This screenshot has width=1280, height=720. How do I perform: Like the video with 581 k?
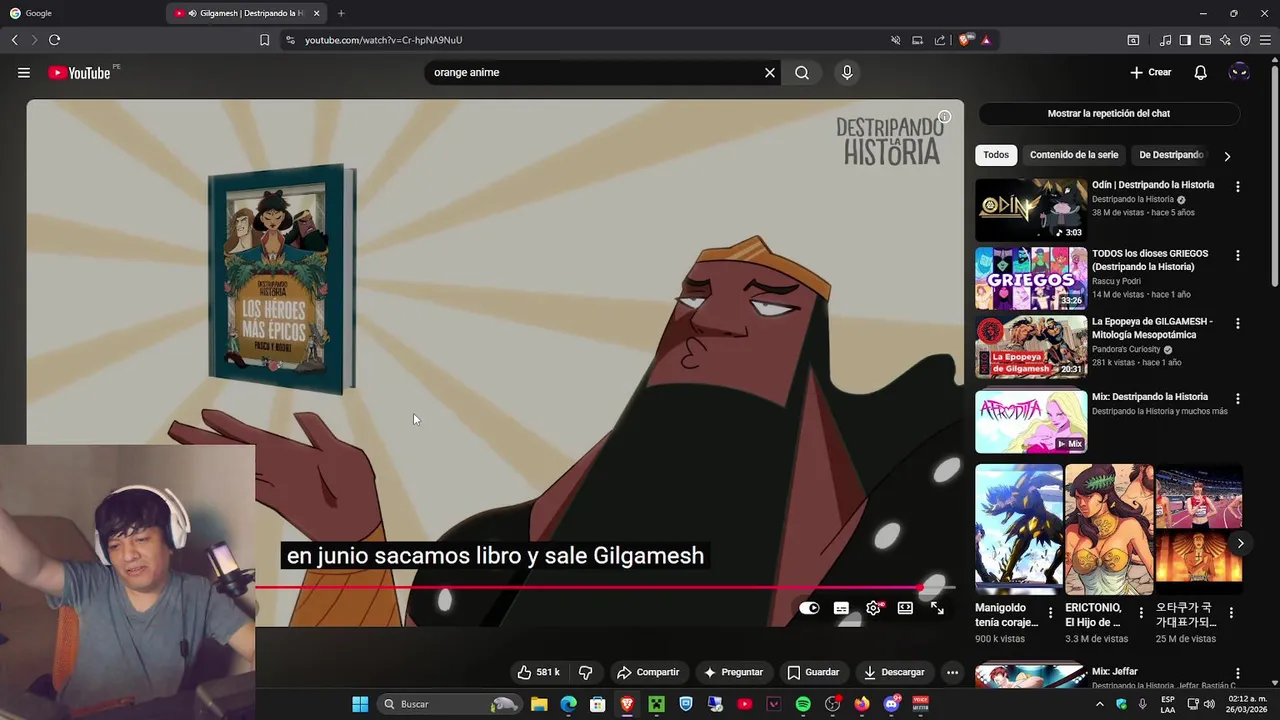coord(538,672)
